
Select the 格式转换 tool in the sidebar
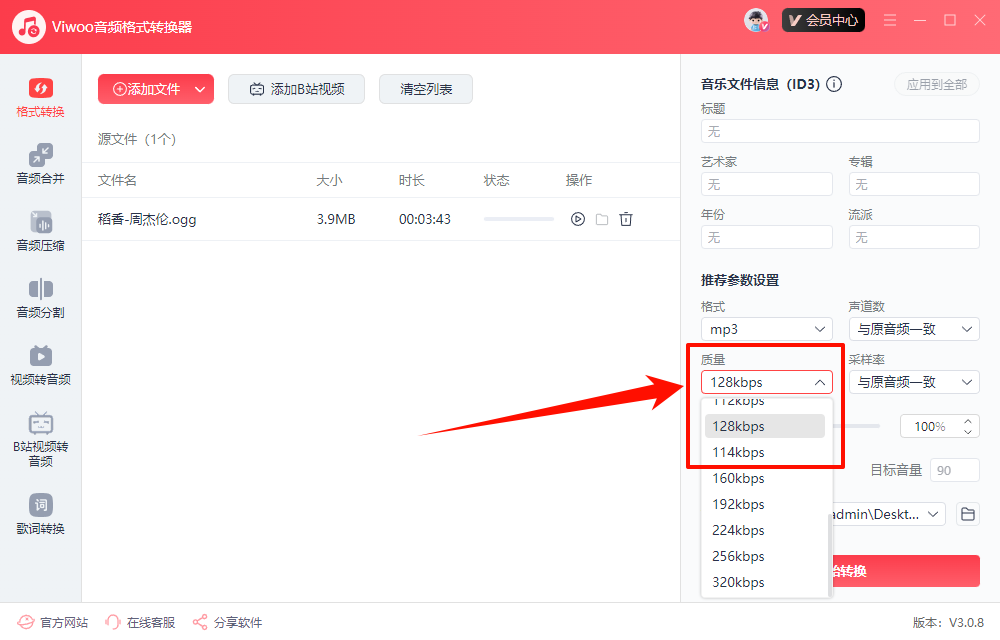(x=39, y=96)
